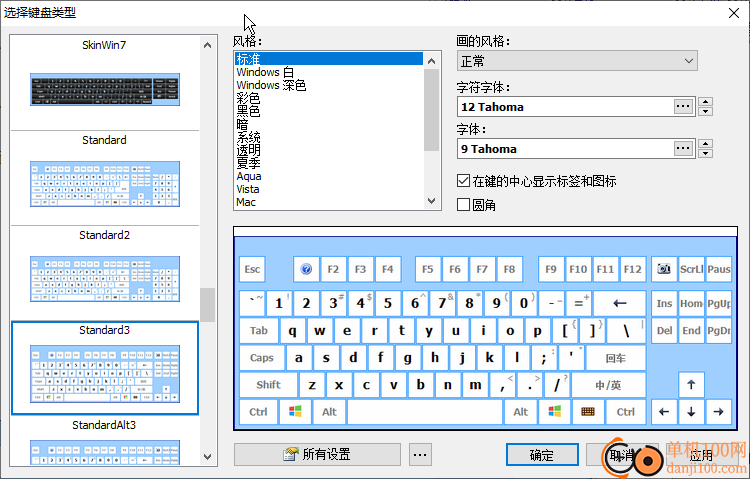Decrease the 字体 size with down spinner

(706, 153)
